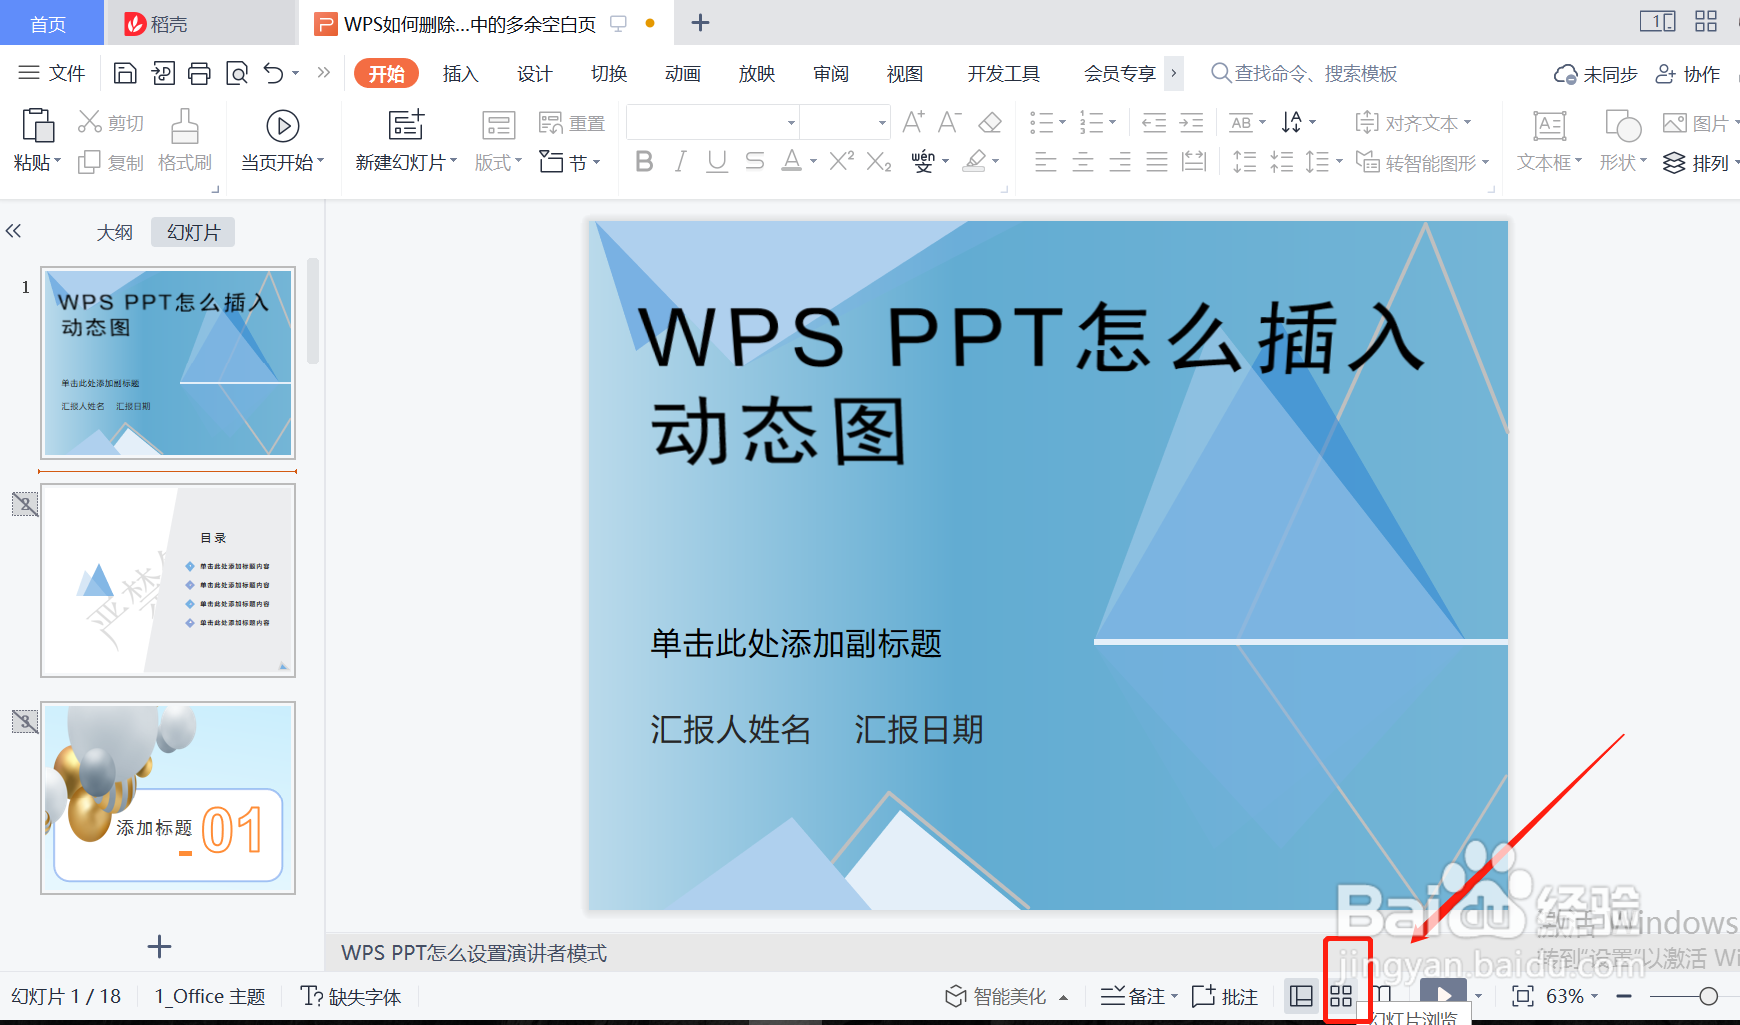The width and height of the screenshot is (1740, 1025).
Task: Click the Save icon in quick toolbar
Action: [x=125, y=73]
